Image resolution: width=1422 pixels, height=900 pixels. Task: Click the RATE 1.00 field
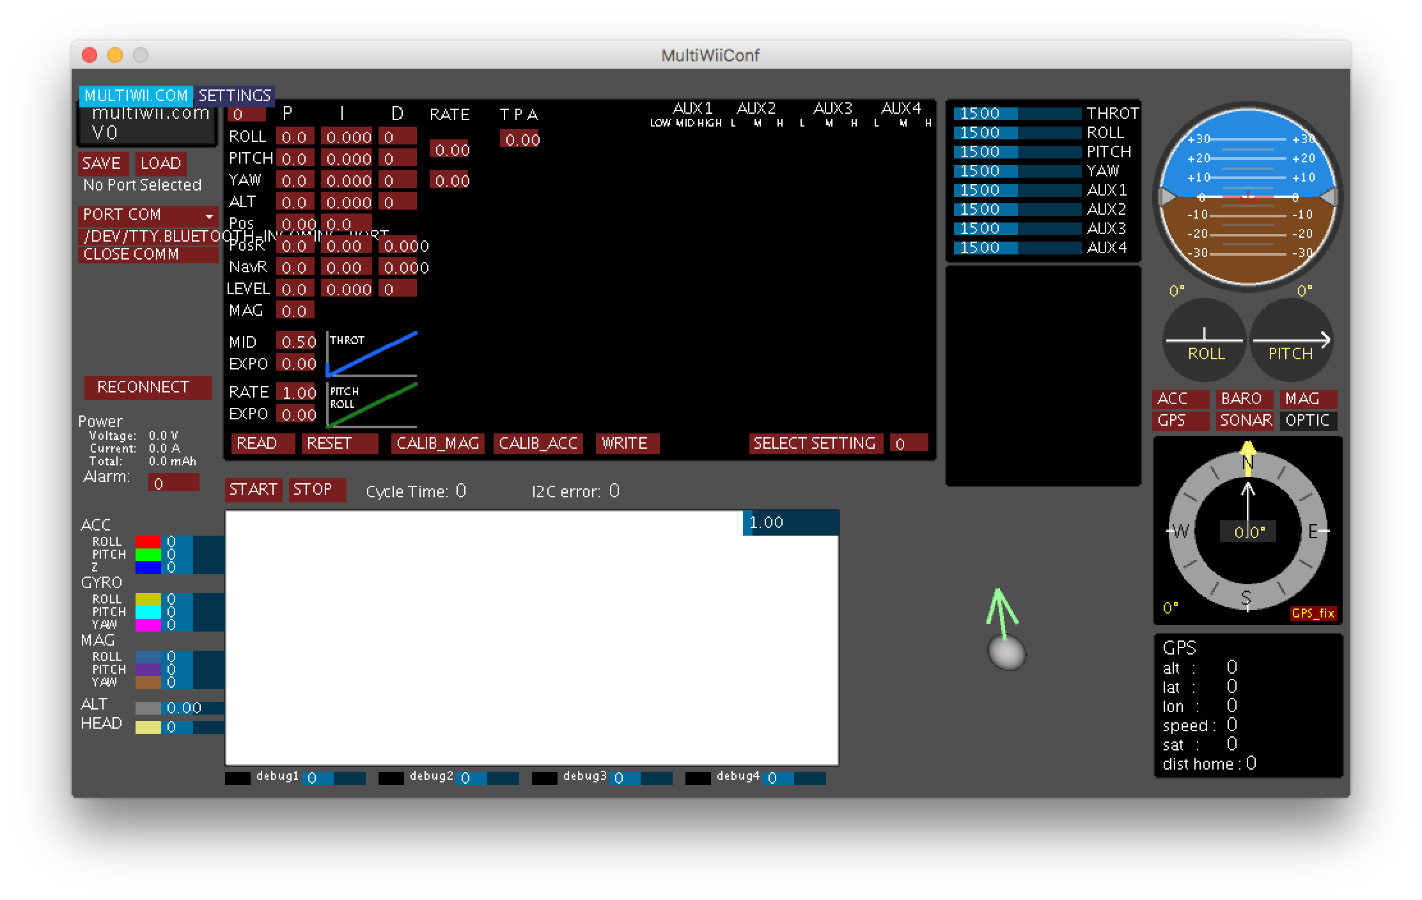pyautogui.click(x=296, y=393)
